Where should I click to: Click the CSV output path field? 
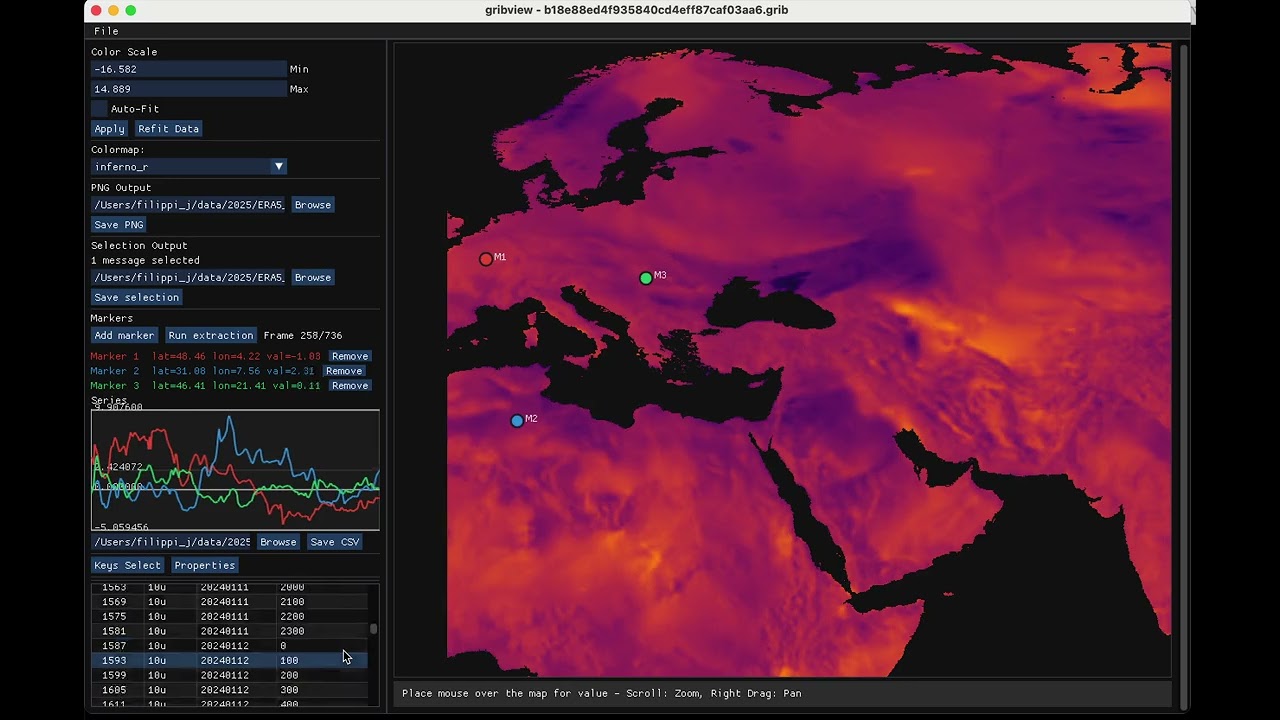click(172, 542)
